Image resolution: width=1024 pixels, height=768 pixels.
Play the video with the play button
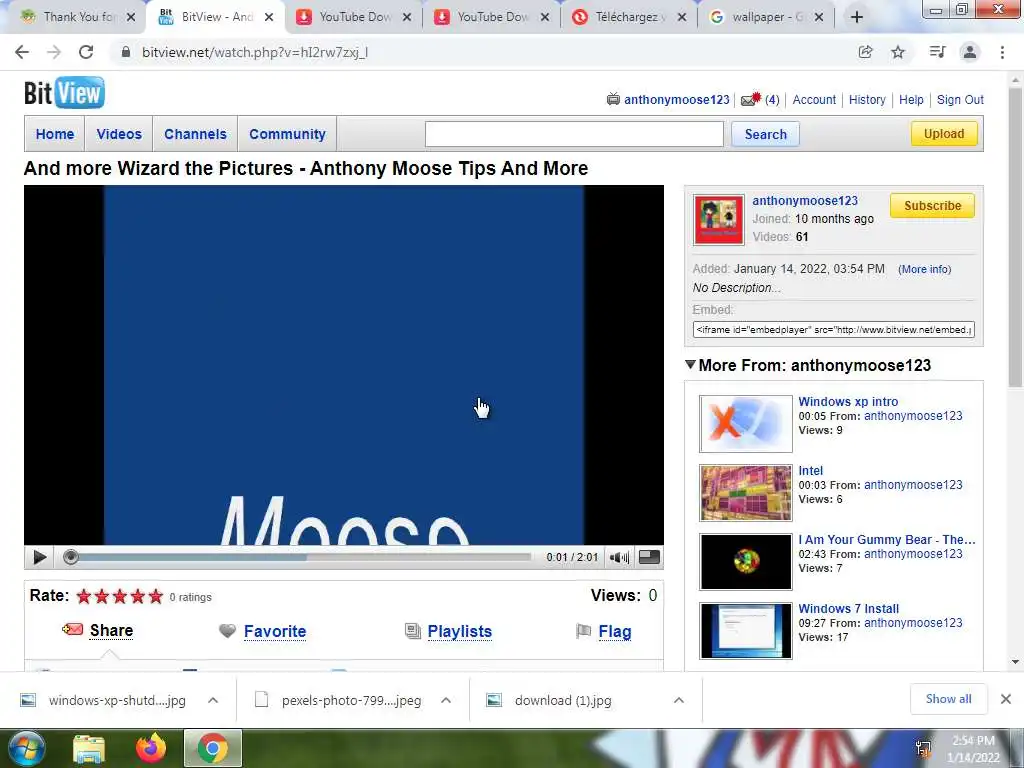39,557
